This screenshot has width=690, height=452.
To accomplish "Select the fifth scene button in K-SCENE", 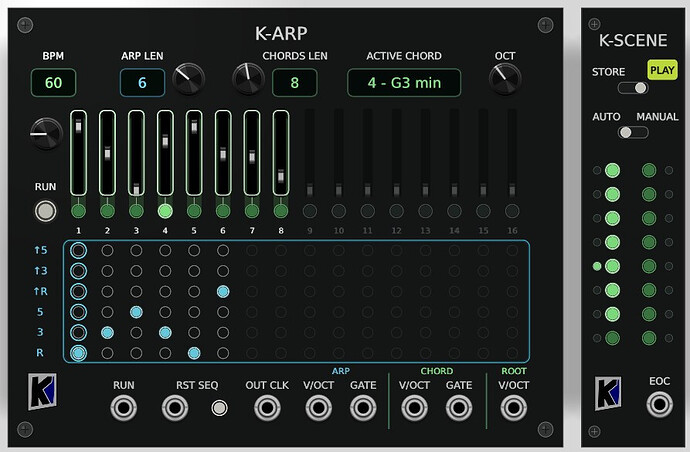I will click(613, 266).
